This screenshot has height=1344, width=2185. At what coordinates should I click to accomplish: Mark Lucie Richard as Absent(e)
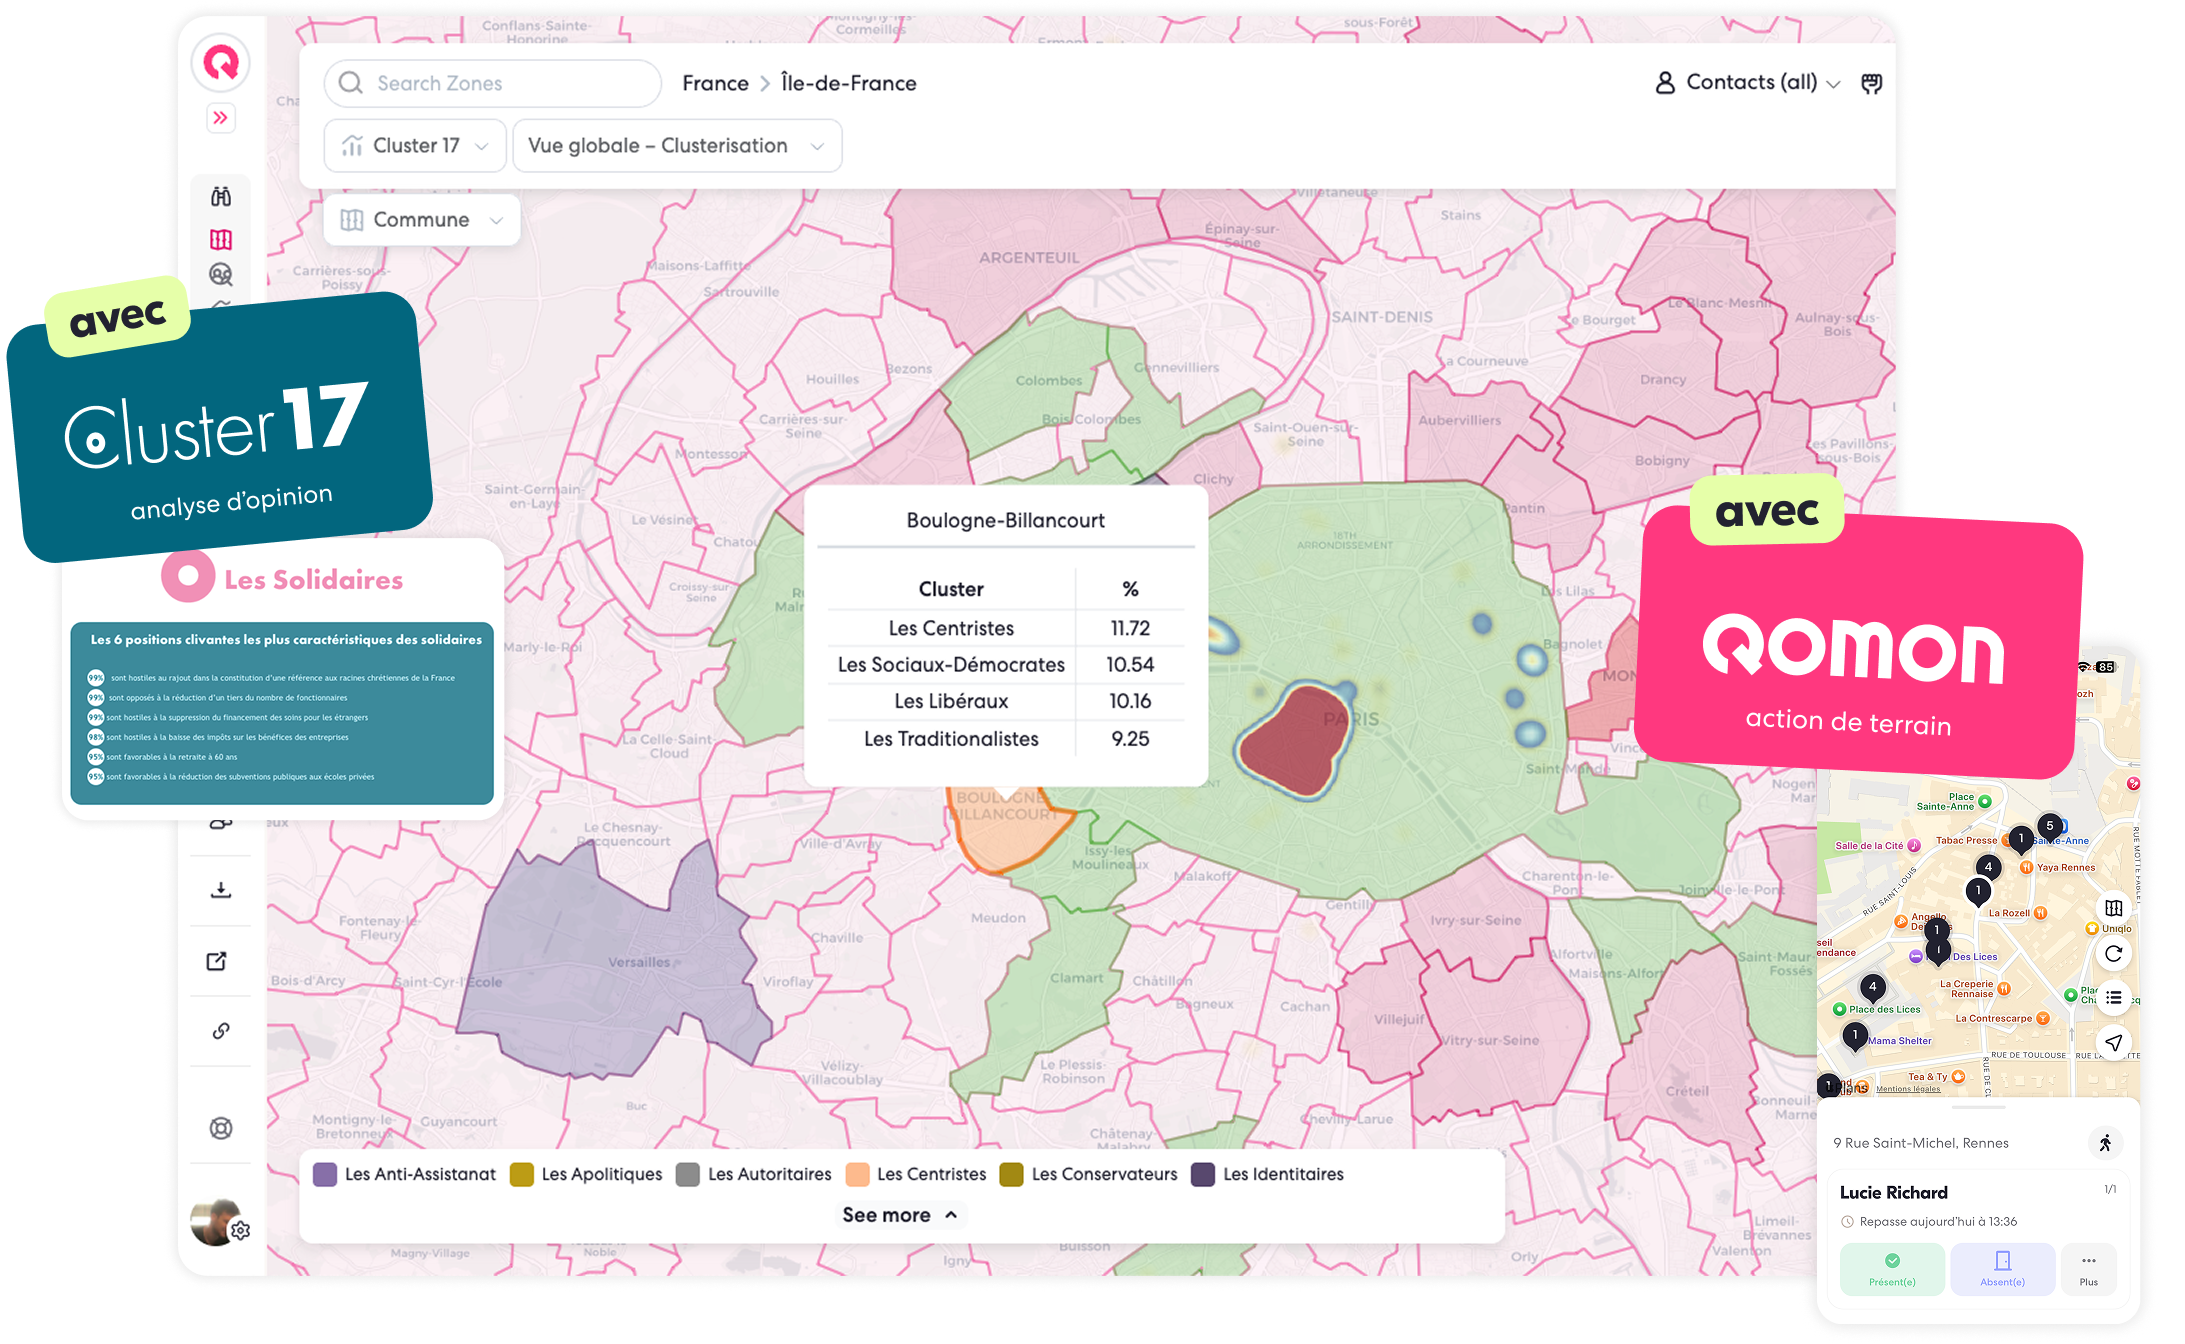click(x=2002, y=1268)
